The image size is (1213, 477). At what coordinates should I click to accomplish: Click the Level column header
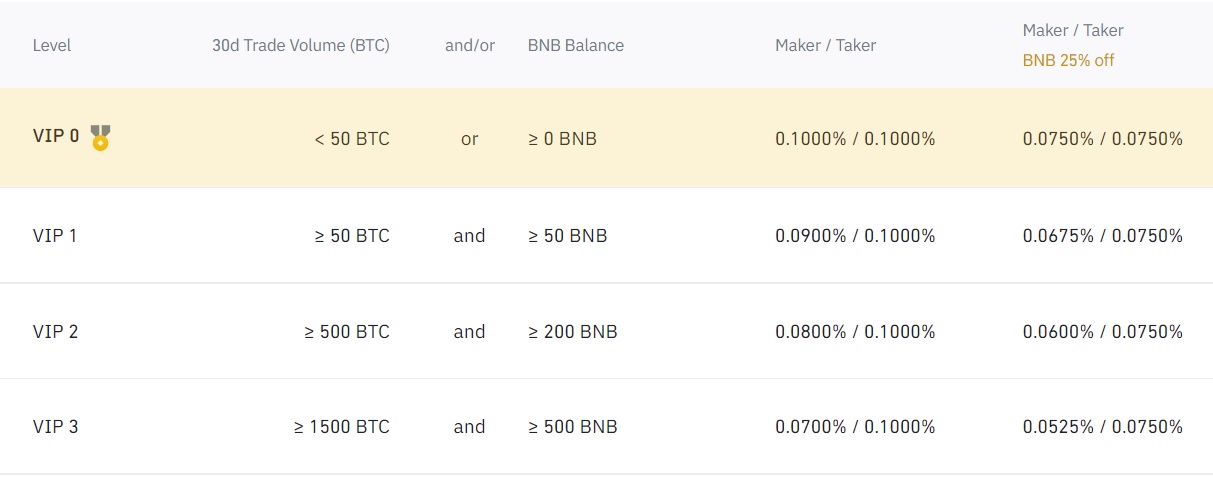tap(52, 45)
